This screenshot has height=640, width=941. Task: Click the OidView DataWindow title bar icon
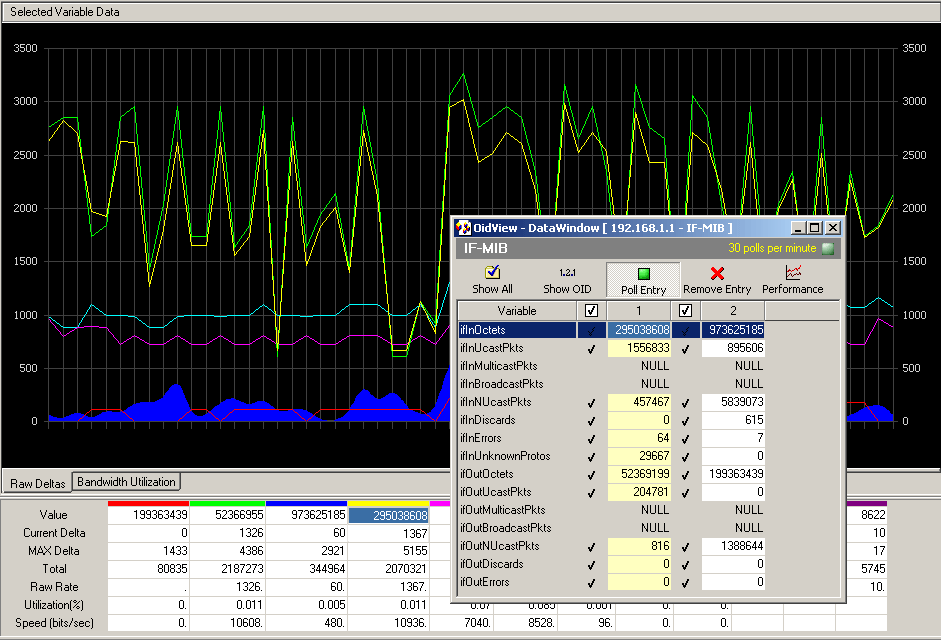tap(463, 228)
